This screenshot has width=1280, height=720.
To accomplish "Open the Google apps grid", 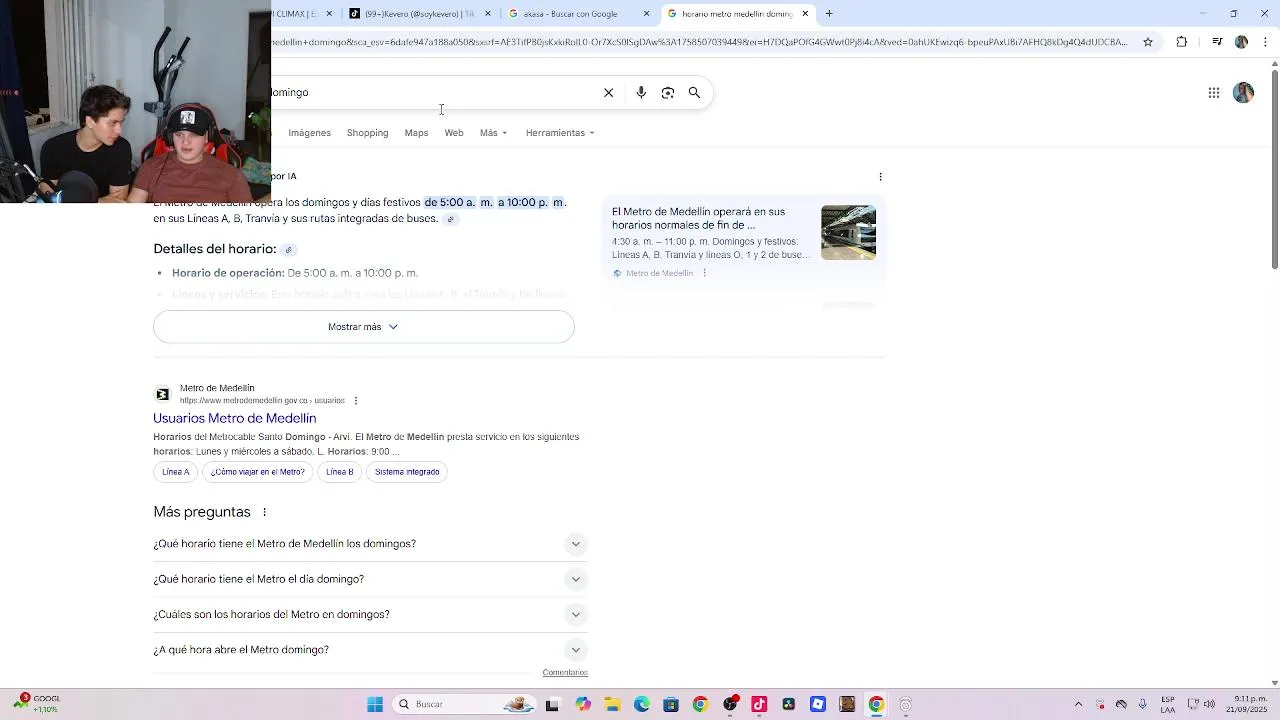I will pos(1214,93).
